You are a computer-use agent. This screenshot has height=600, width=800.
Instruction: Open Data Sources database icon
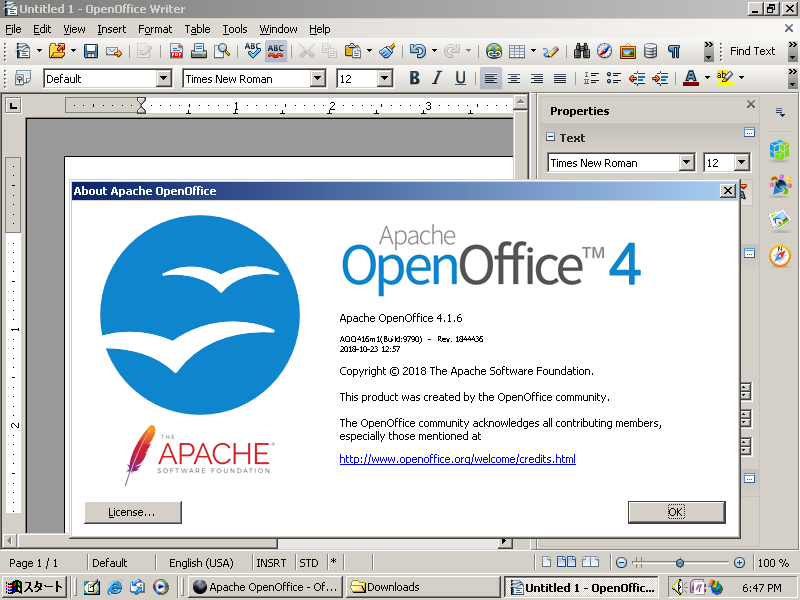pyautogui.click(x=651, y=51)
